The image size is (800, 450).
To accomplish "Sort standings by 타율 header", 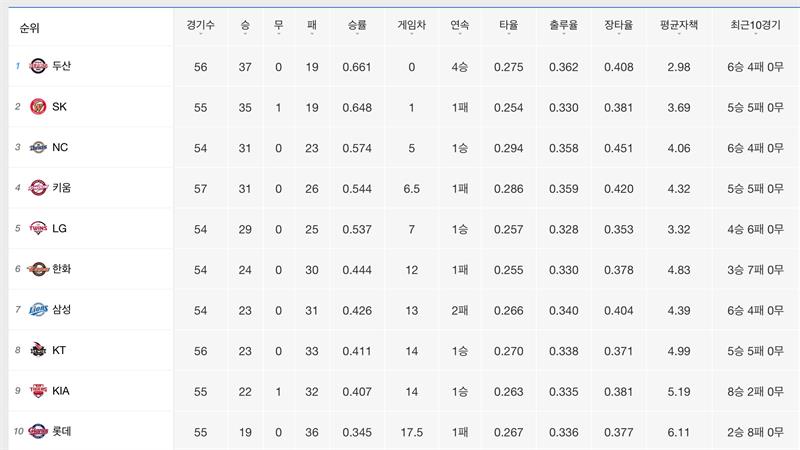I will (508, 24).
